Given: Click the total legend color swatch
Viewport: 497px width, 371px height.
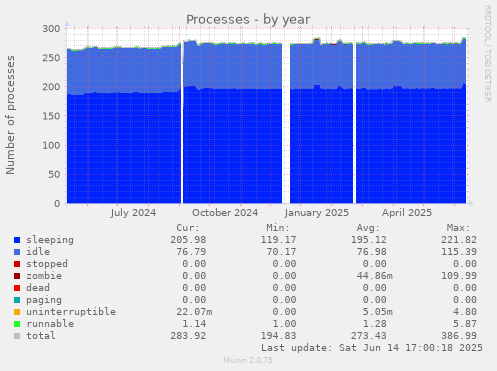Looking at the screenshot, I should pyautogui.click(x=17, y=336).
